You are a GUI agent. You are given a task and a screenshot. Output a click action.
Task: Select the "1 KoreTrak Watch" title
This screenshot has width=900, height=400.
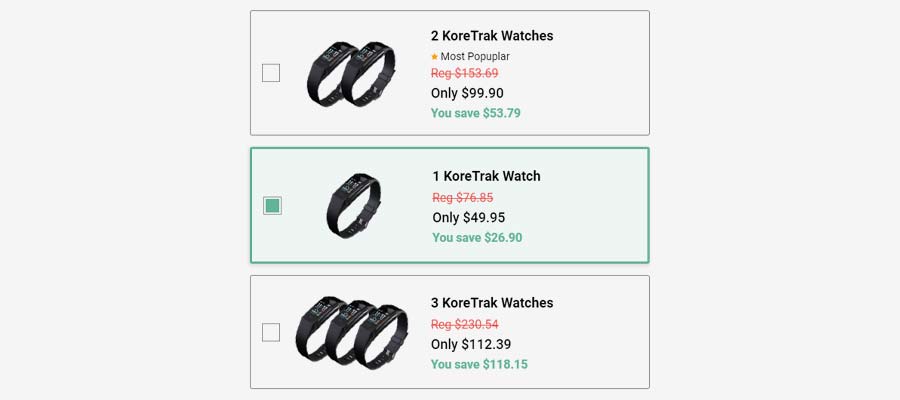486,176
